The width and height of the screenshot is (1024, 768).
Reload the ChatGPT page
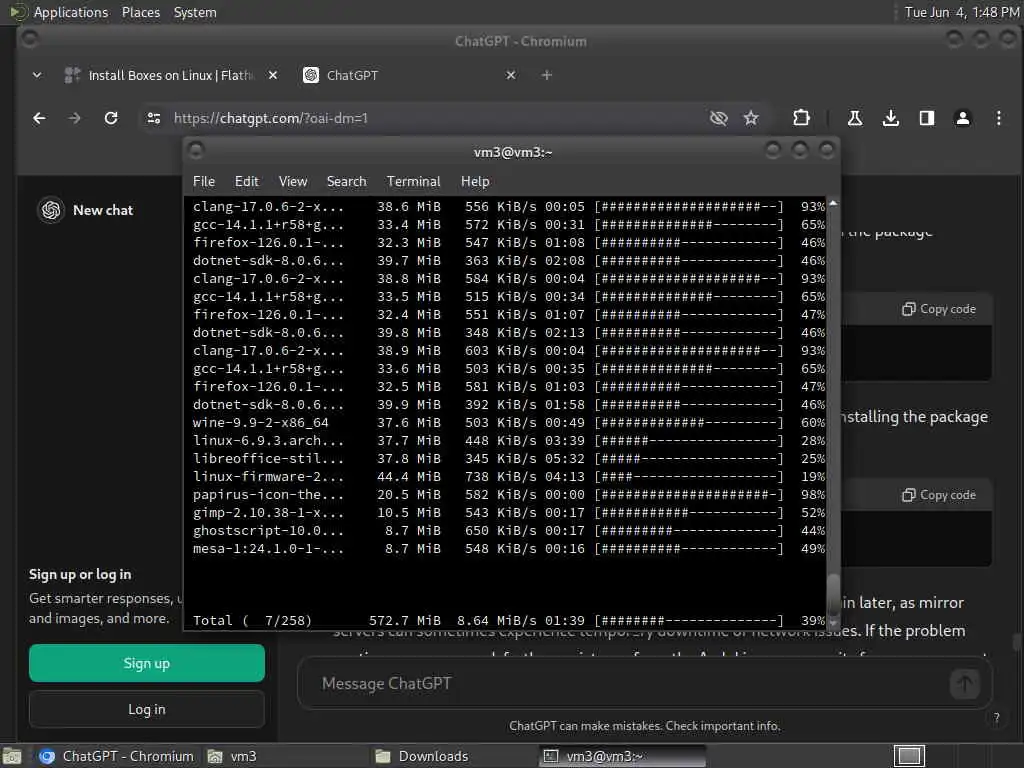(x=111, y=118)
